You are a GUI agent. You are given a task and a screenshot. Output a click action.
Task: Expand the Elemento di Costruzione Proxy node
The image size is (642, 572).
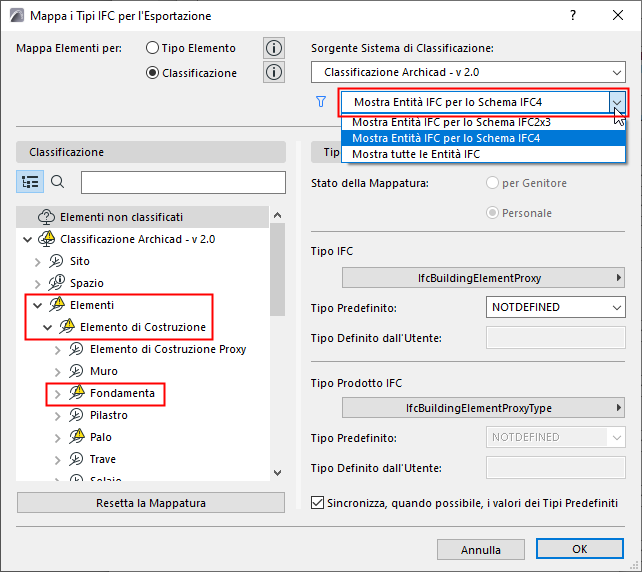(57, 350)
